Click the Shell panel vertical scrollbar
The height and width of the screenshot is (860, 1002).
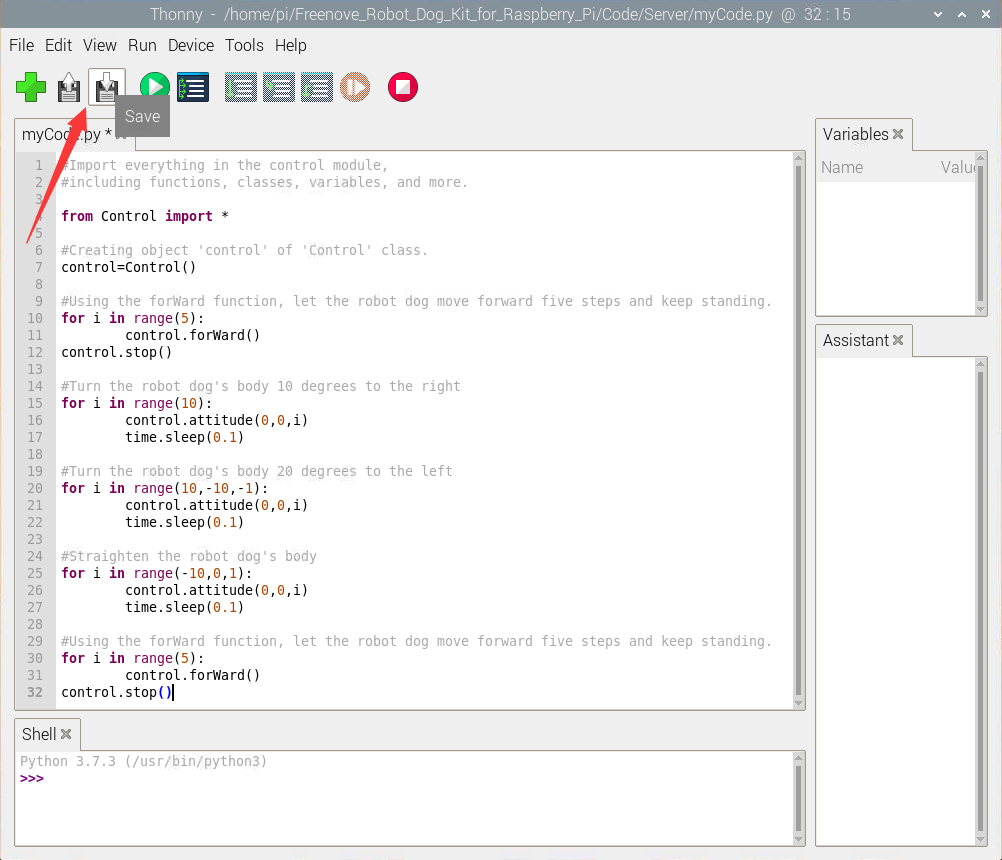[798, 799]
